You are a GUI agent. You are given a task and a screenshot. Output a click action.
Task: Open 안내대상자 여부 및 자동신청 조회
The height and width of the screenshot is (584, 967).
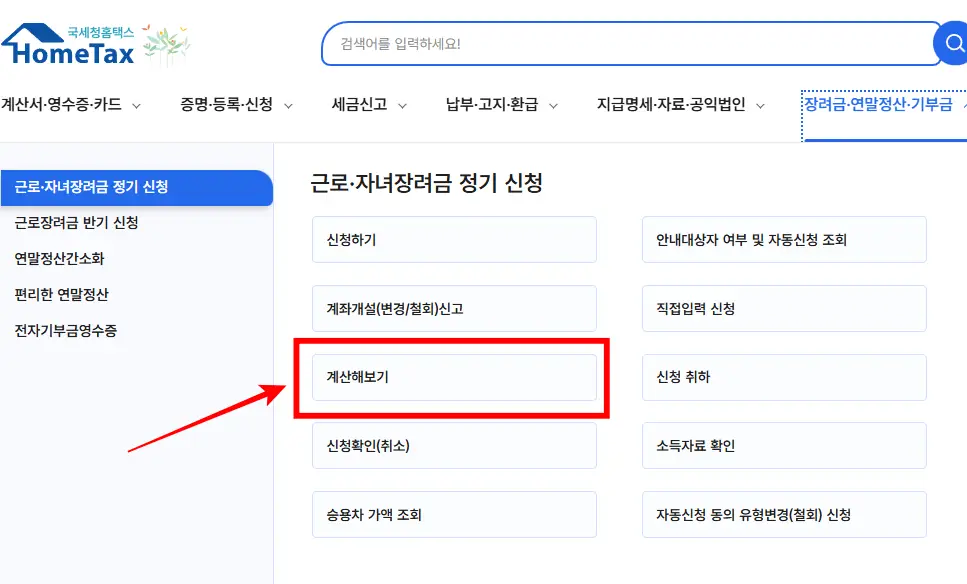click(783, 239)
